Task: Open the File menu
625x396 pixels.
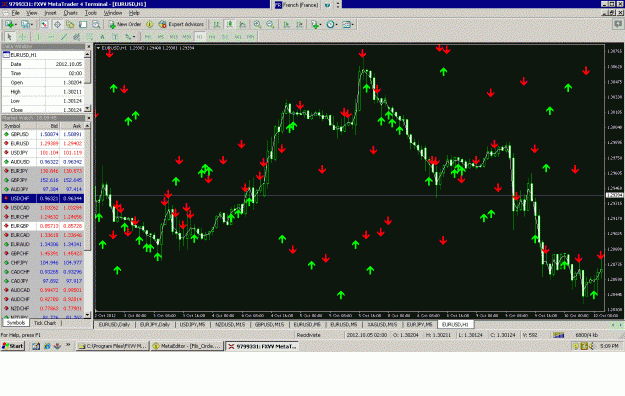Action: tap(16, 13)
